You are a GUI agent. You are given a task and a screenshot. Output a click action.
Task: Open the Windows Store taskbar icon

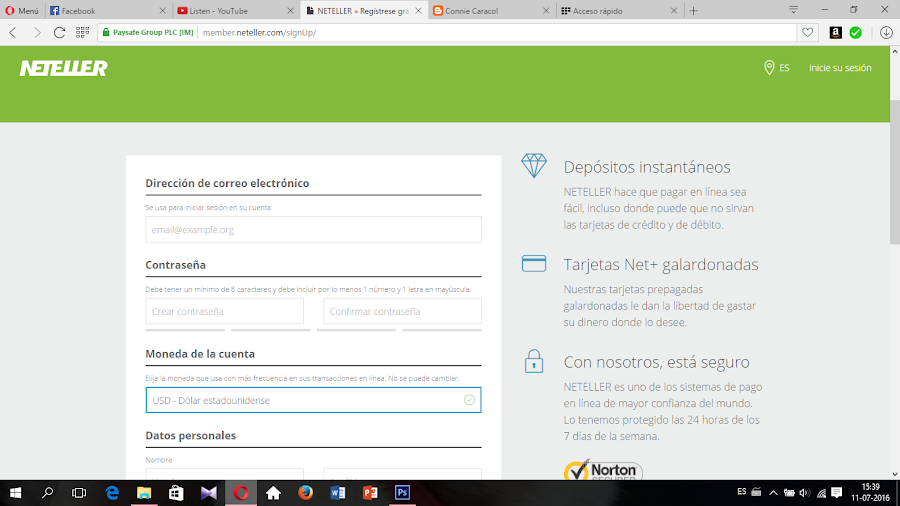click(x=176, y=493)
